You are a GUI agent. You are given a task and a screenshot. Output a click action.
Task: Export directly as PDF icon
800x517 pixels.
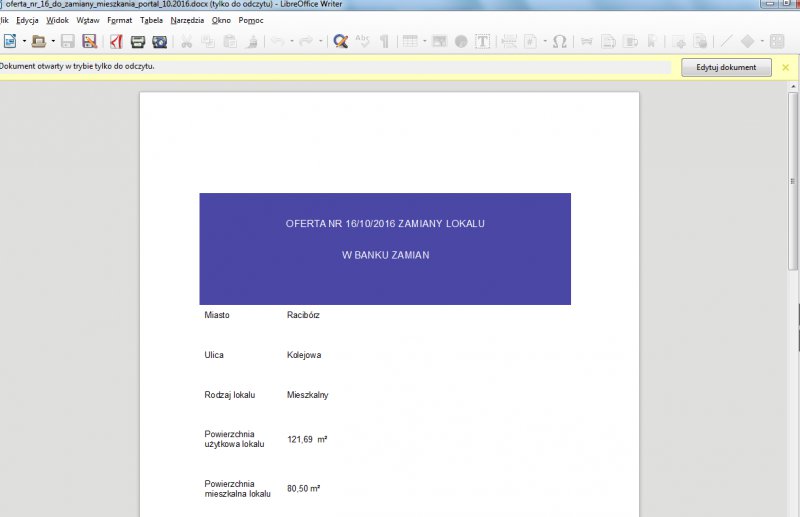(116, 41)
